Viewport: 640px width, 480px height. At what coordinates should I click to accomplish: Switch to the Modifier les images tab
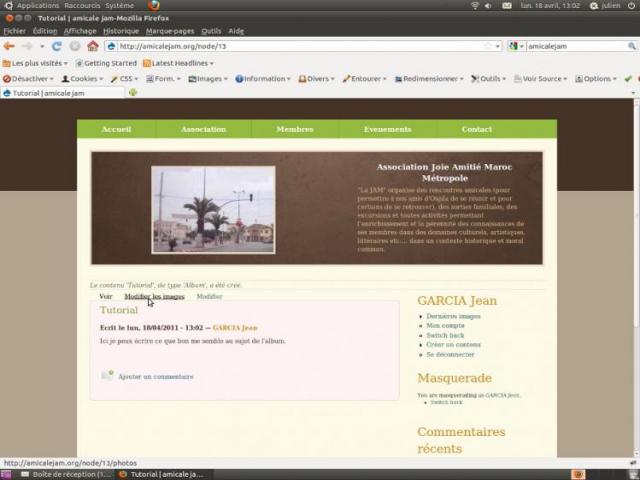click(x=154, y=297)
